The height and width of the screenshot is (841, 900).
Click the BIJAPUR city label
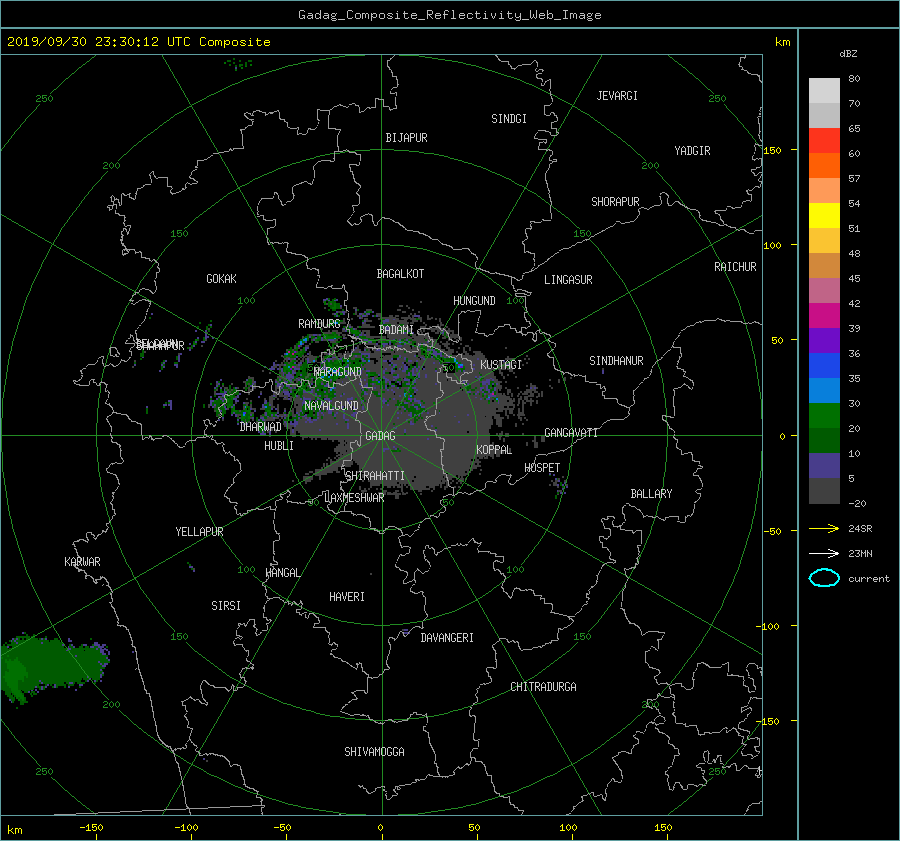tap(406, 138)
